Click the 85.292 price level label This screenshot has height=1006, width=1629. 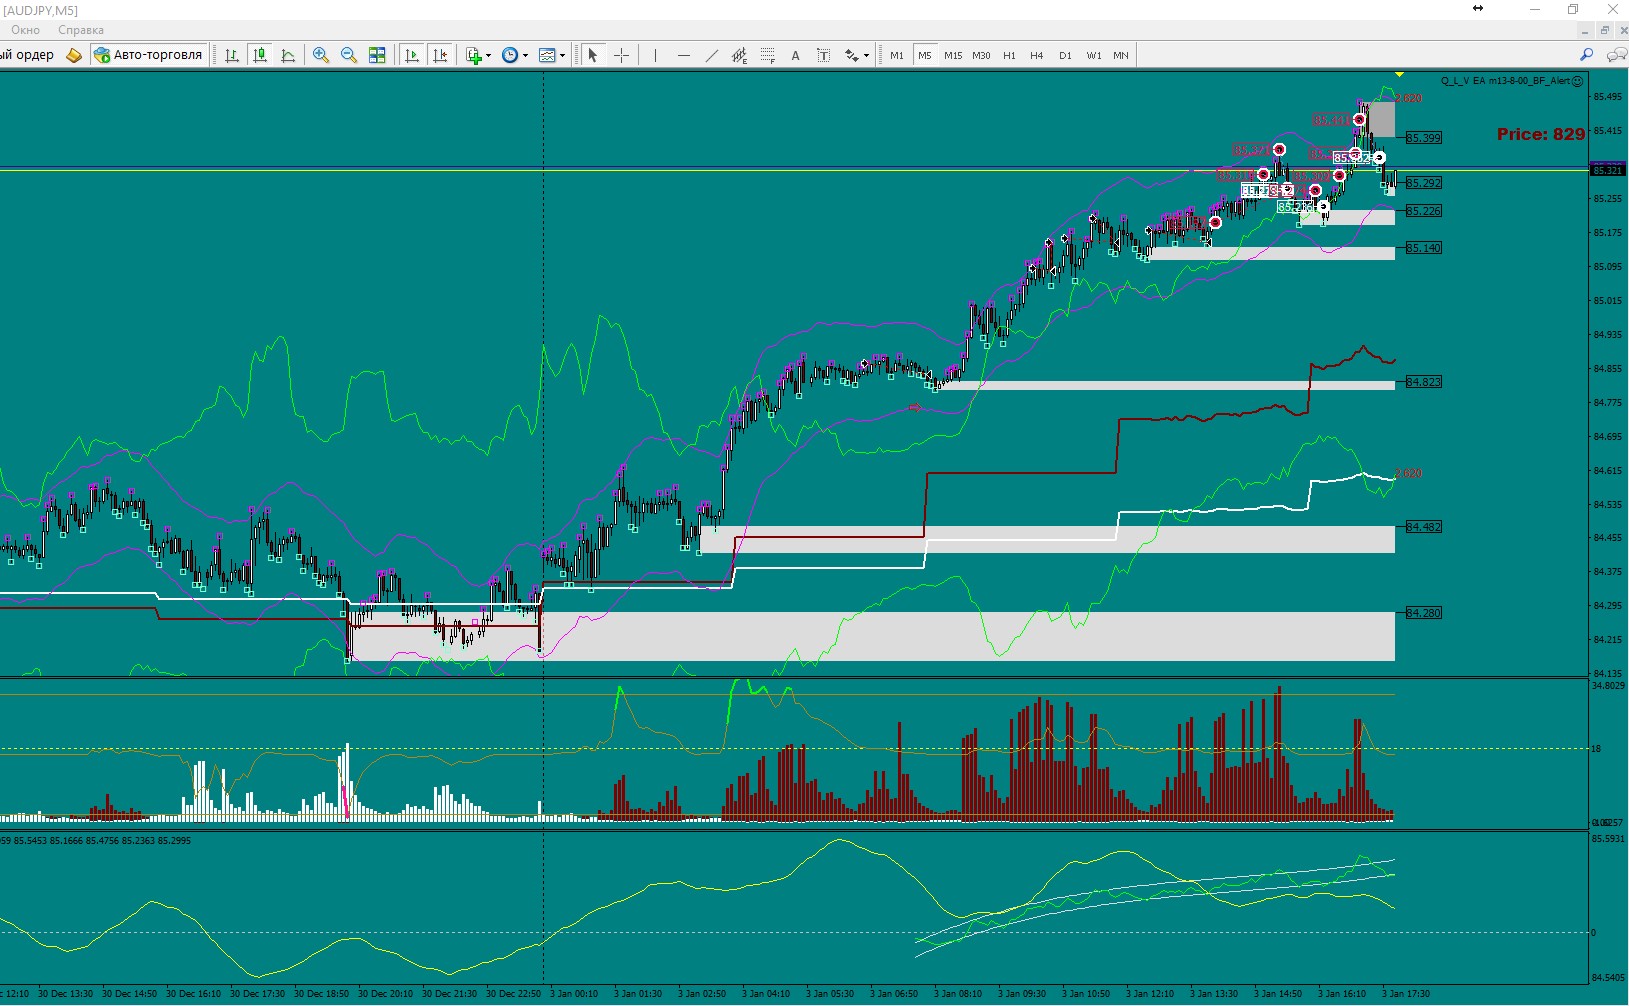(1423, 183)
